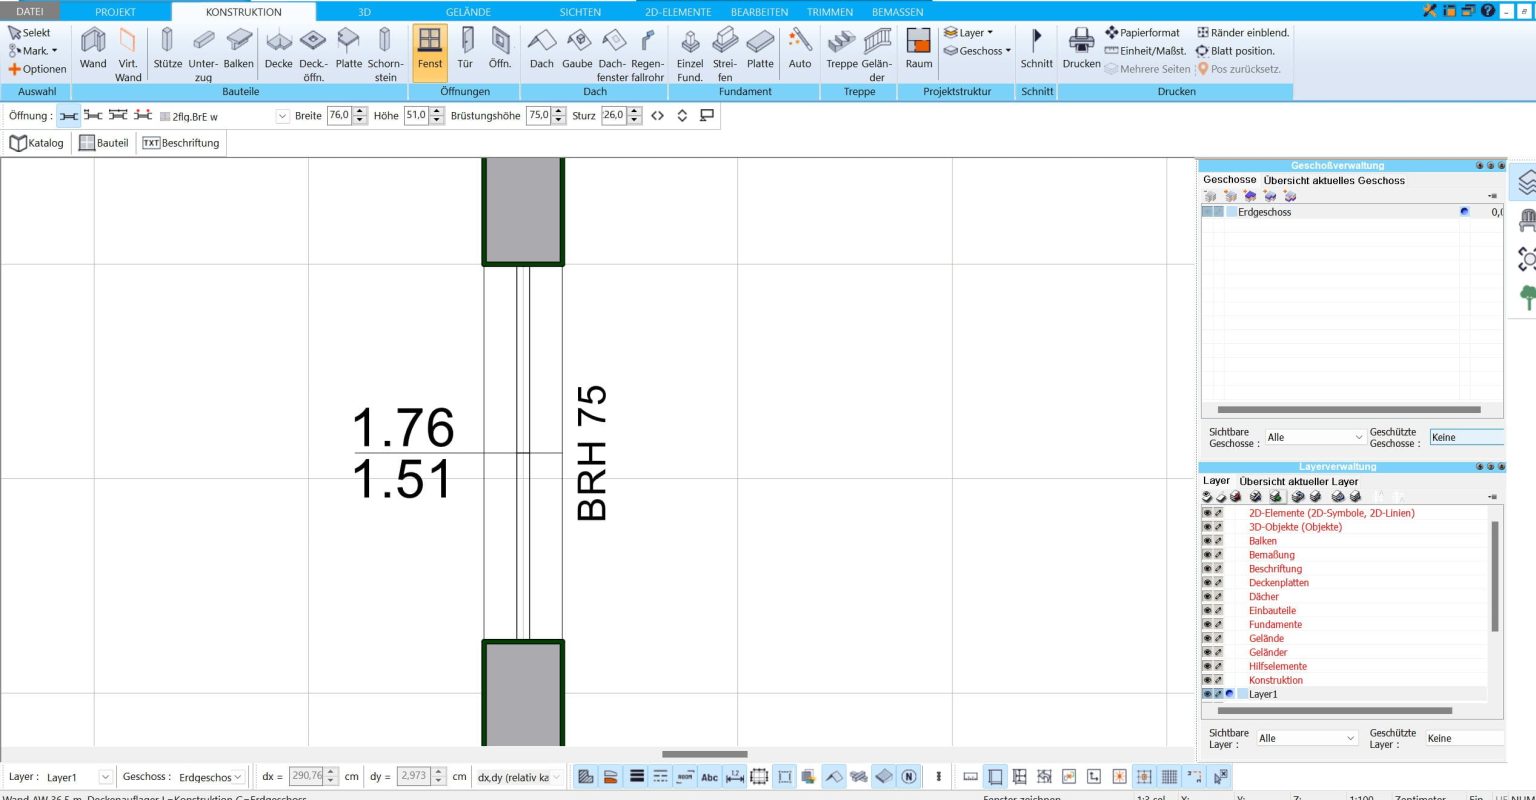Click Blatt position. option
Image resolution: width=1536 pixels, height=800 pixels.
click(x=1235, y=51)
